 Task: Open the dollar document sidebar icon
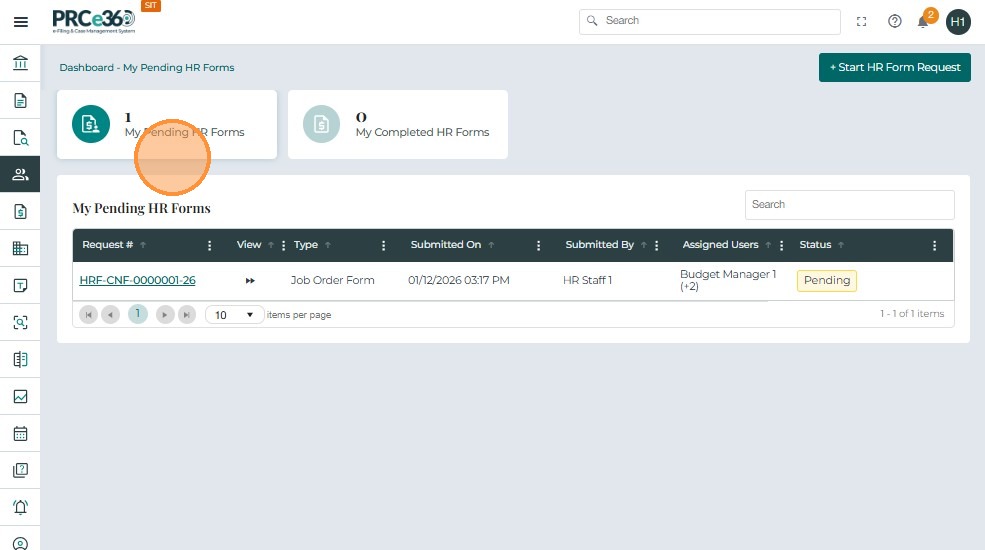pyautogui.click(x=20, y=212)
